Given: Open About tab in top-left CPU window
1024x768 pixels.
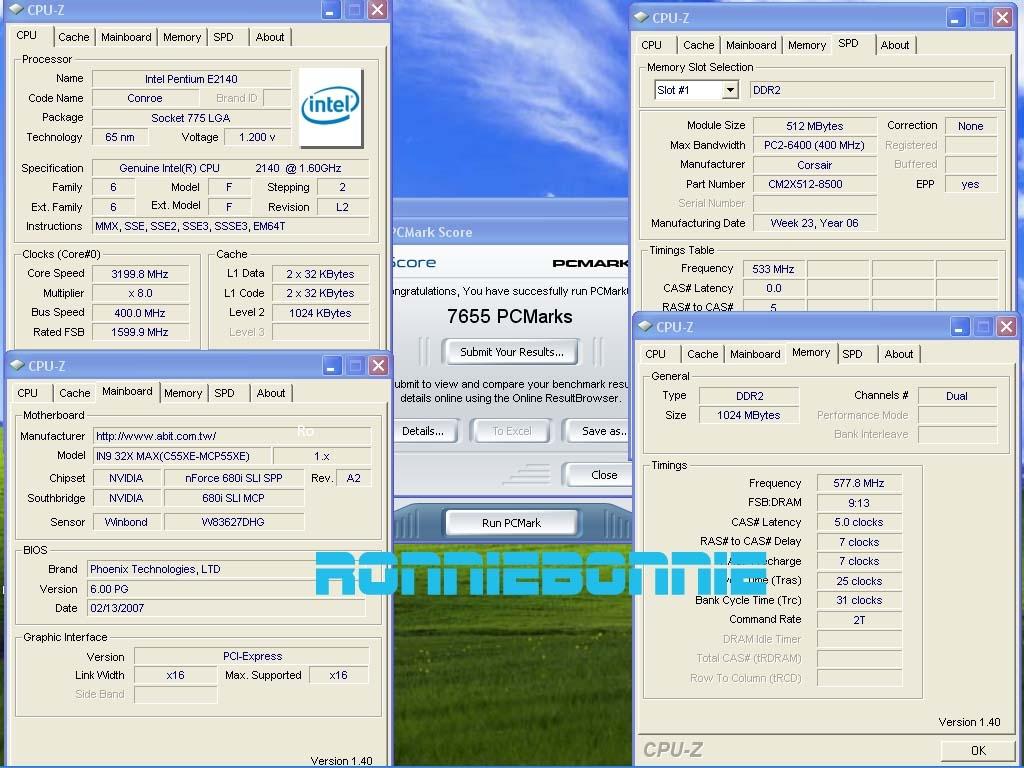Looking at the screenshot, I should [x=270, y=37].
